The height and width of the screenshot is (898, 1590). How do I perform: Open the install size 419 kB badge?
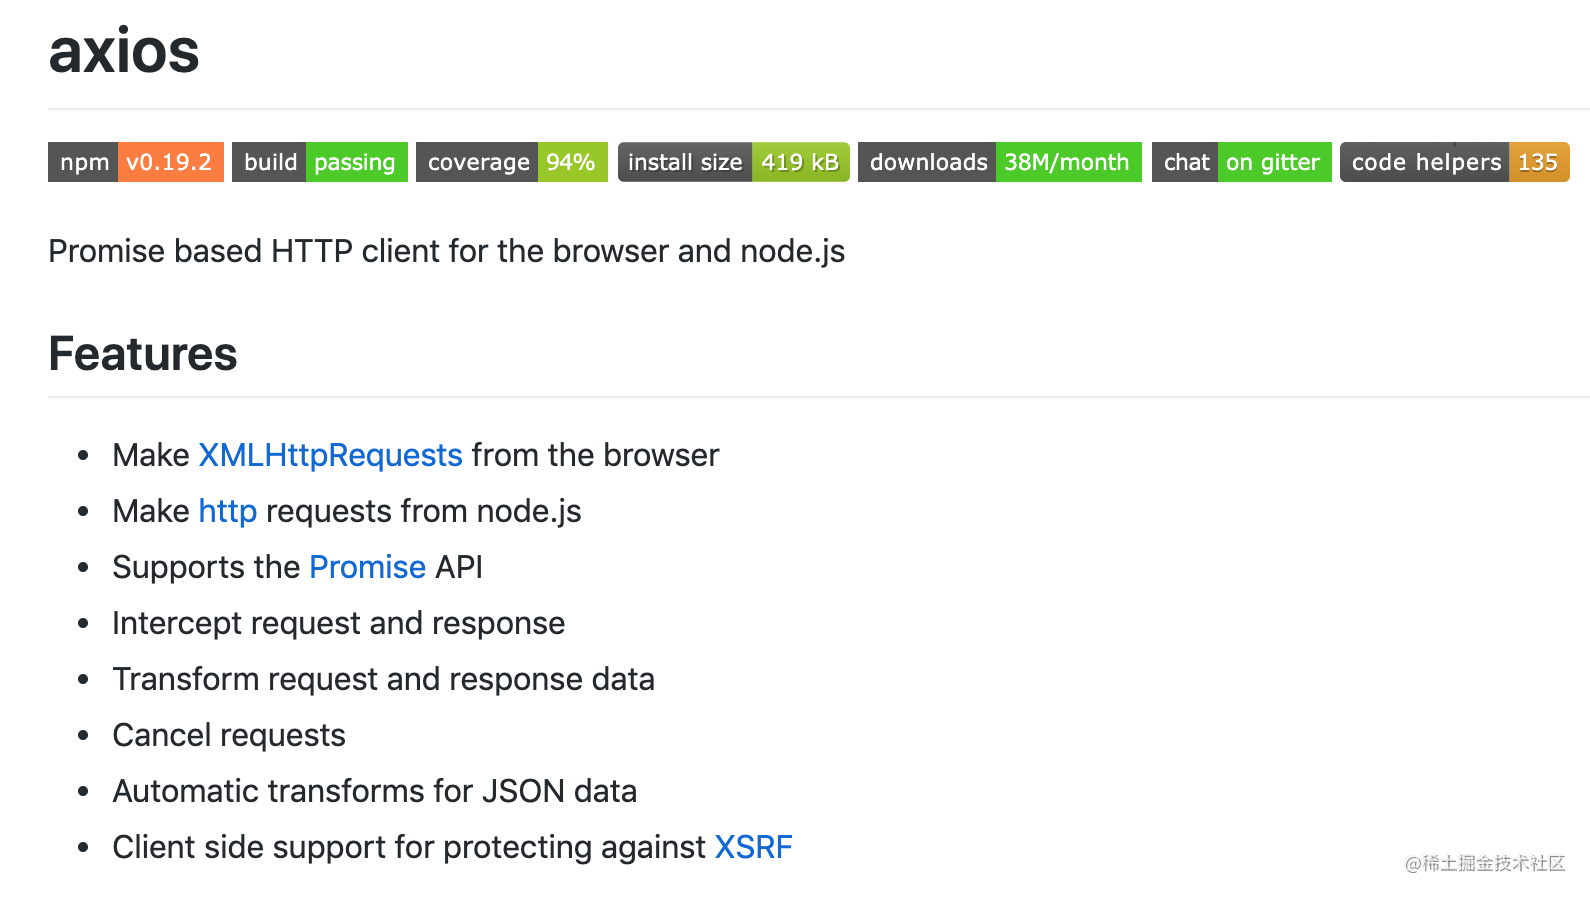734,162
